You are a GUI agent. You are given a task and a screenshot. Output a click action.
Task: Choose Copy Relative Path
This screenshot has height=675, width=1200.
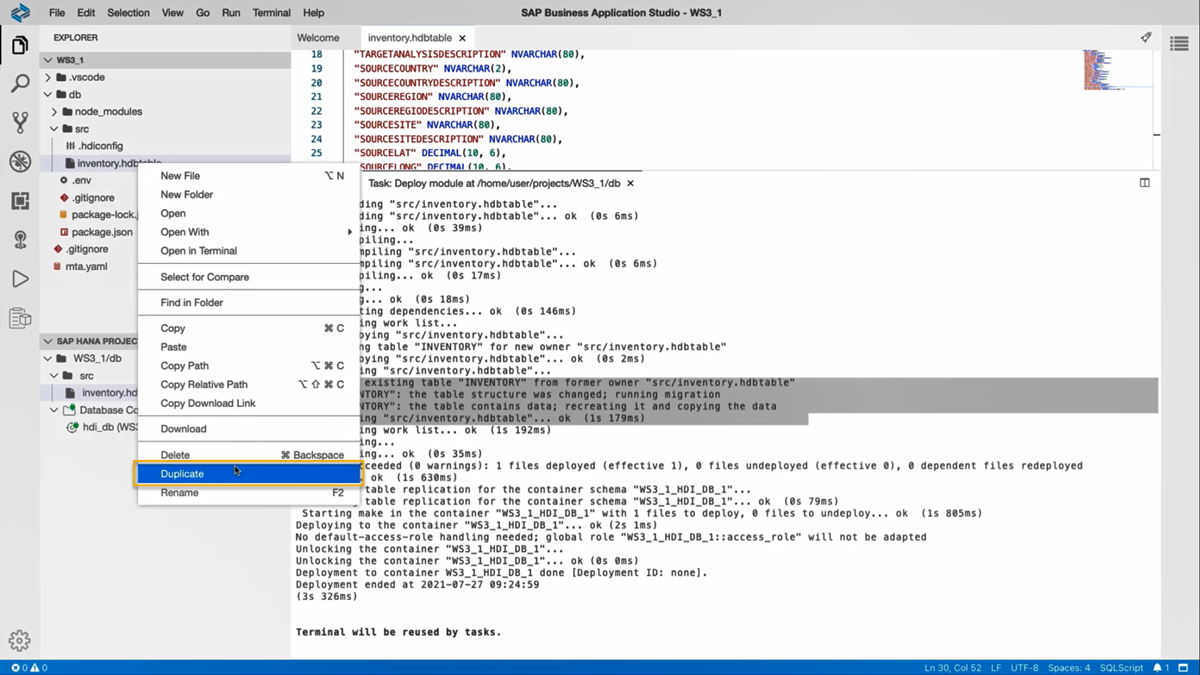click(248, 385)
